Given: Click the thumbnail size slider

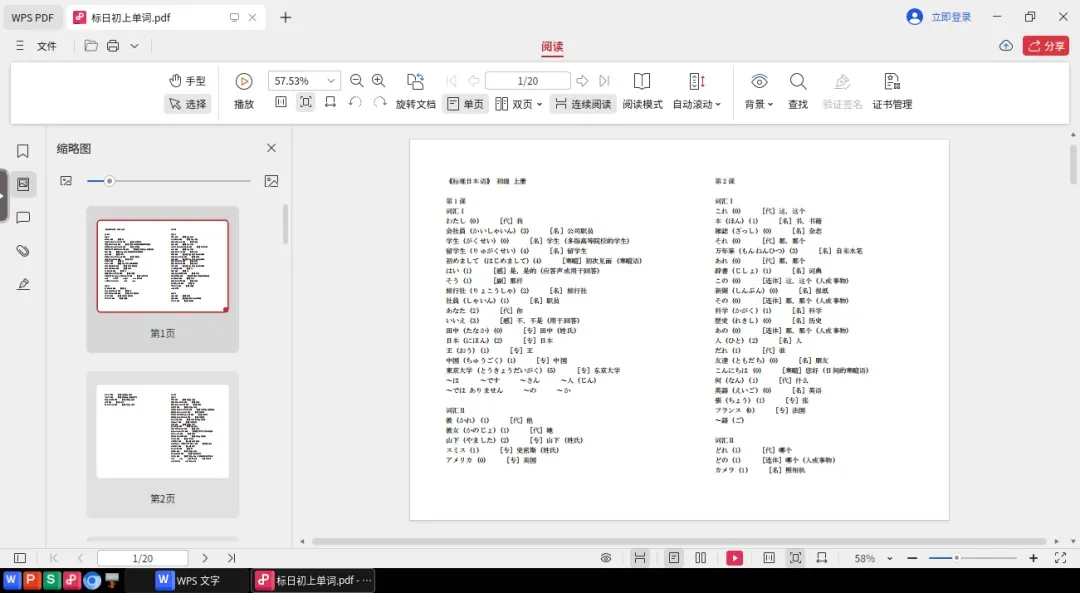Looking at the screenshot, I should click(168, 181).
